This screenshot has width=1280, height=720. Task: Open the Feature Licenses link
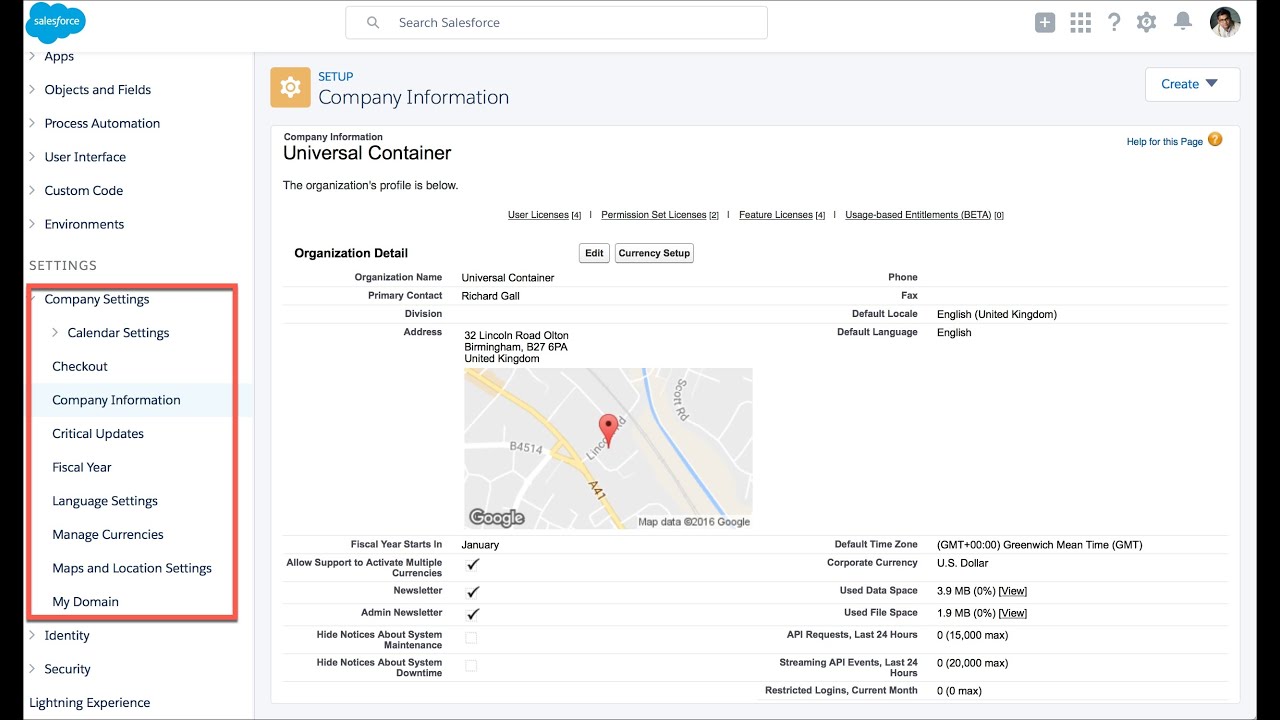click(x=776, y=215)
